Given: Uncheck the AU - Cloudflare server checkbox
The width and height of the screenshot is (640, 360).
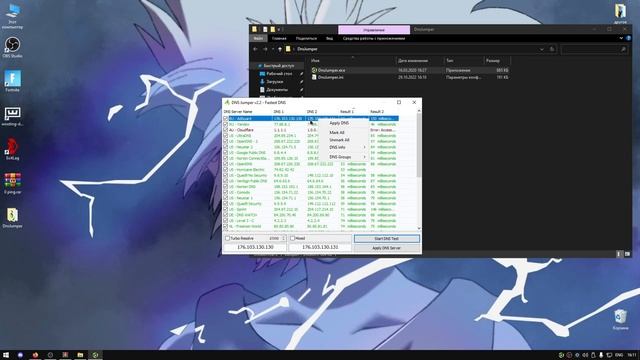Looking at the screenshot, I should coord(225,130).
